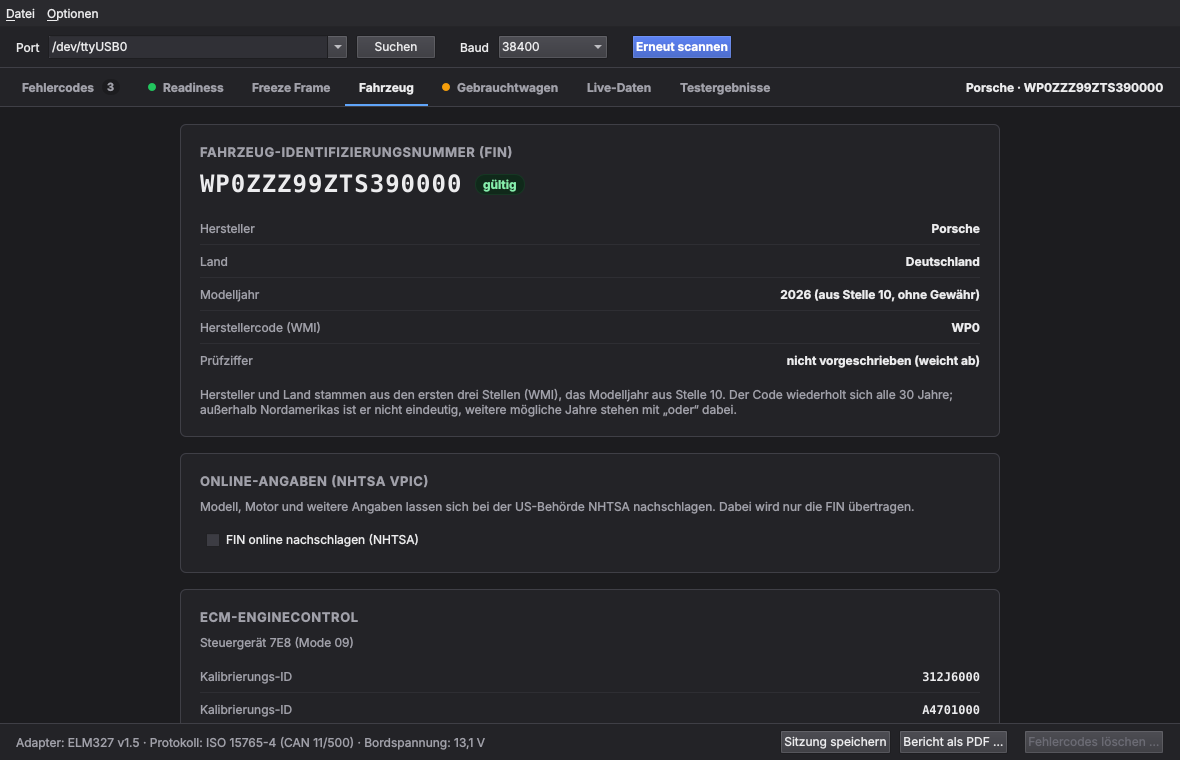Click Bericht als PDF button
Screen dimensions: 1180x760
click(953, 742)
